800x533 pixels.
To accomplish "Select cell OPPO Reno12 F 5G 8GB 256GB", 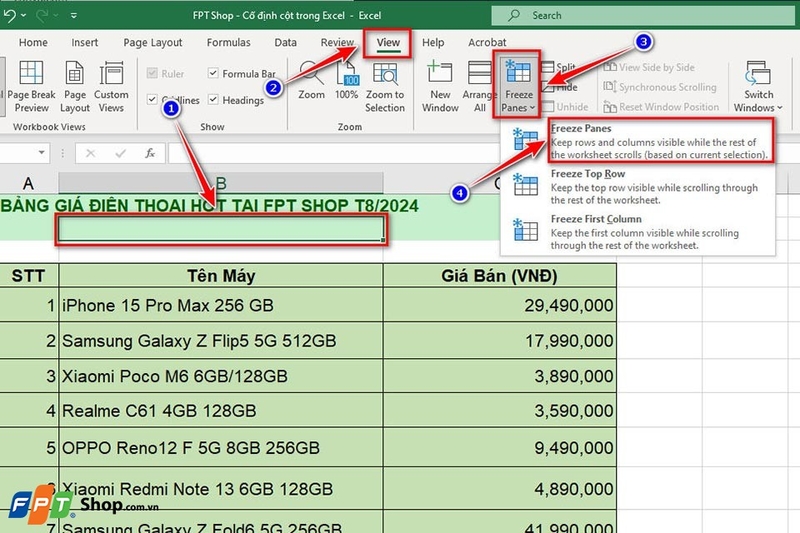I will click(x=221, y=447).
